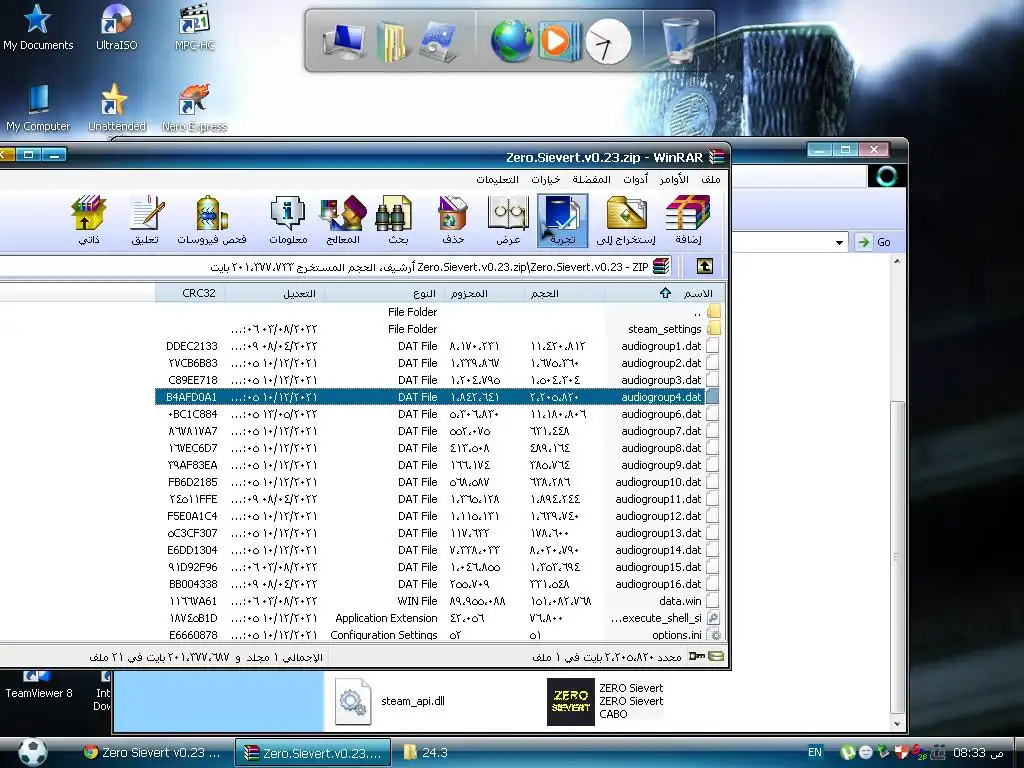Click the uTorrent tray icon
Viewport: 1024px width, 768px height.
pyautogui.click(x=848, y=752)
